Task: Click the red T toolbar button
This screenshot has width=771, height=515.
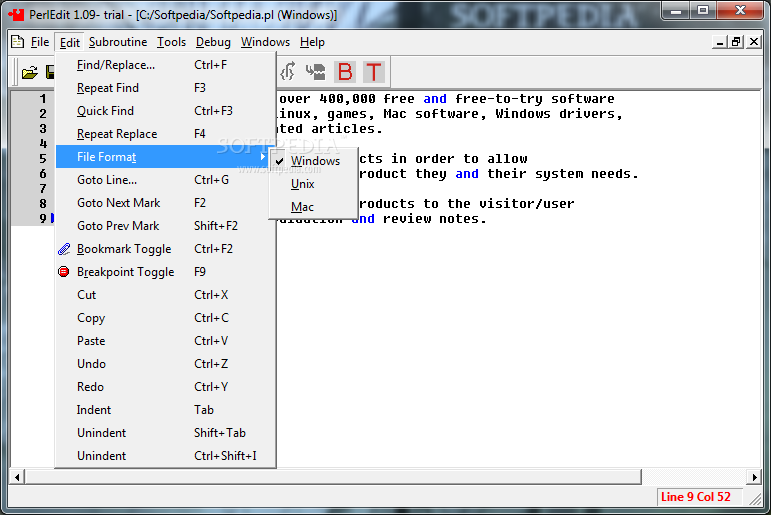Action: pos(374,72)
